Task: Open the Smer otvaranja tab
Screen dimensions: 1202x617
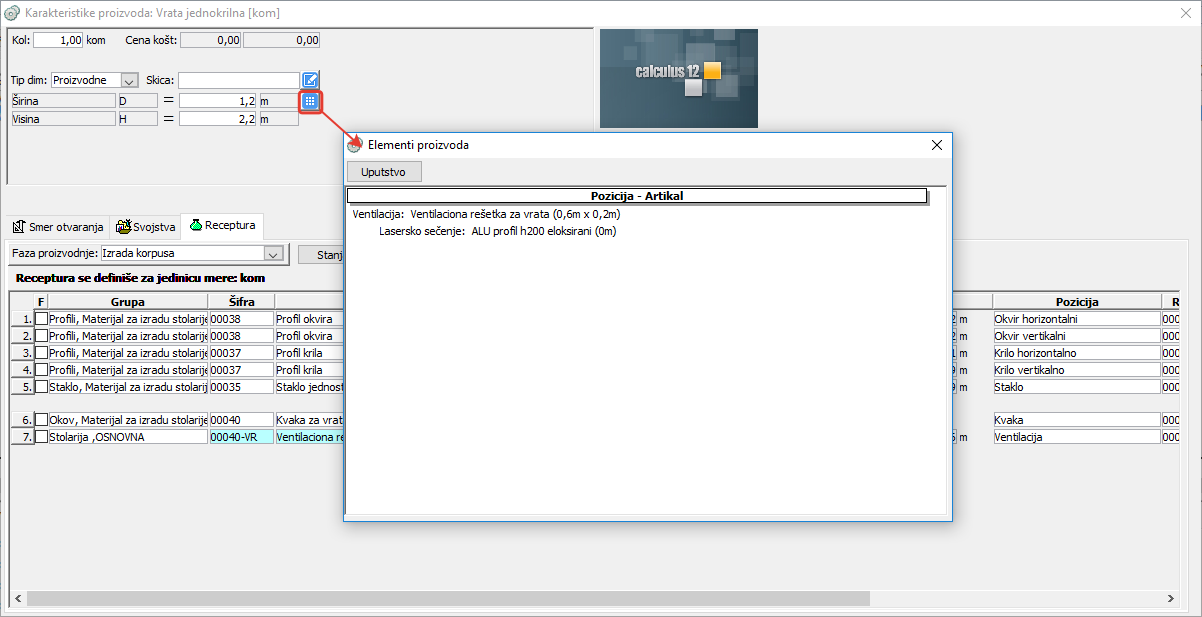Action: tap(58, 227)
